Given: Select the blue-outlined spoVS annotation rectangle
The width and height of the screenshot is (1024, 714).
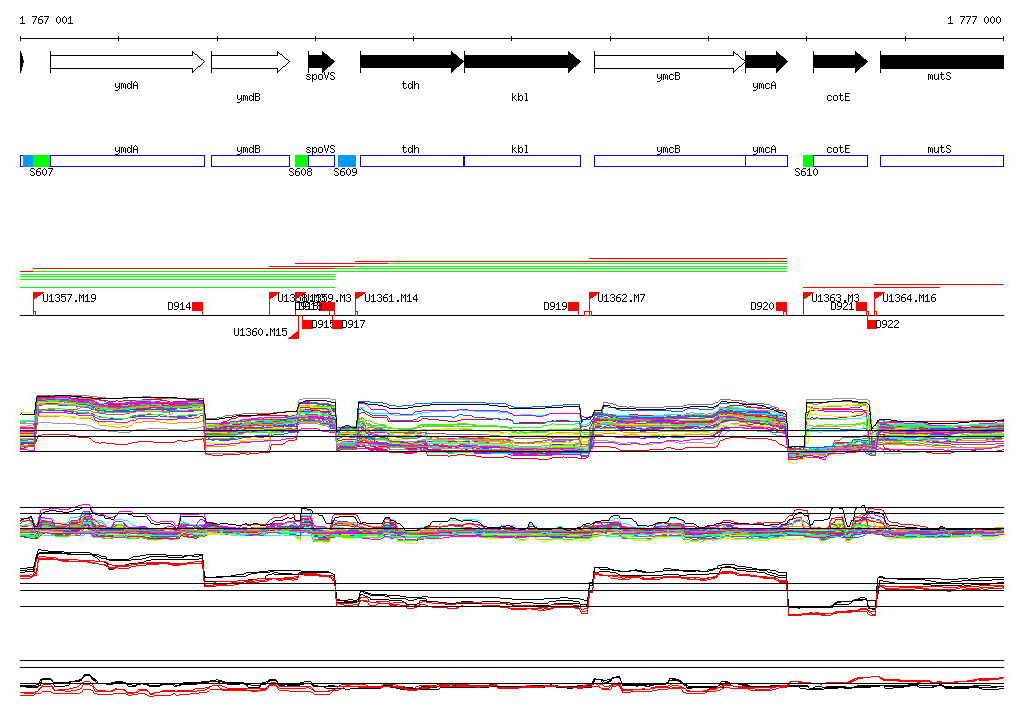Looking at the screenshot, I should pyautogui.click(x=321, y=161).
